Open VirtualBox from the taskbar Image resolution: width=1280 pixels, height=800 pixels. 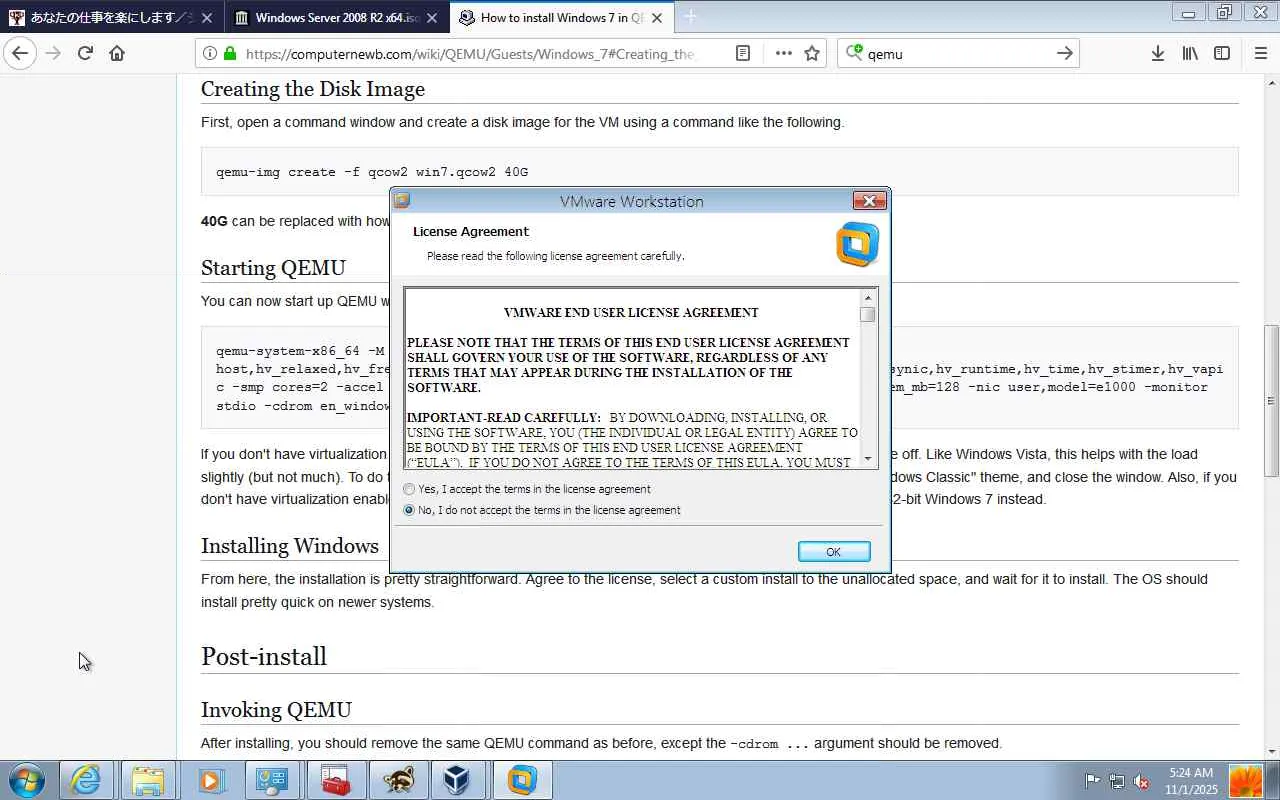(x=459, y=780)
